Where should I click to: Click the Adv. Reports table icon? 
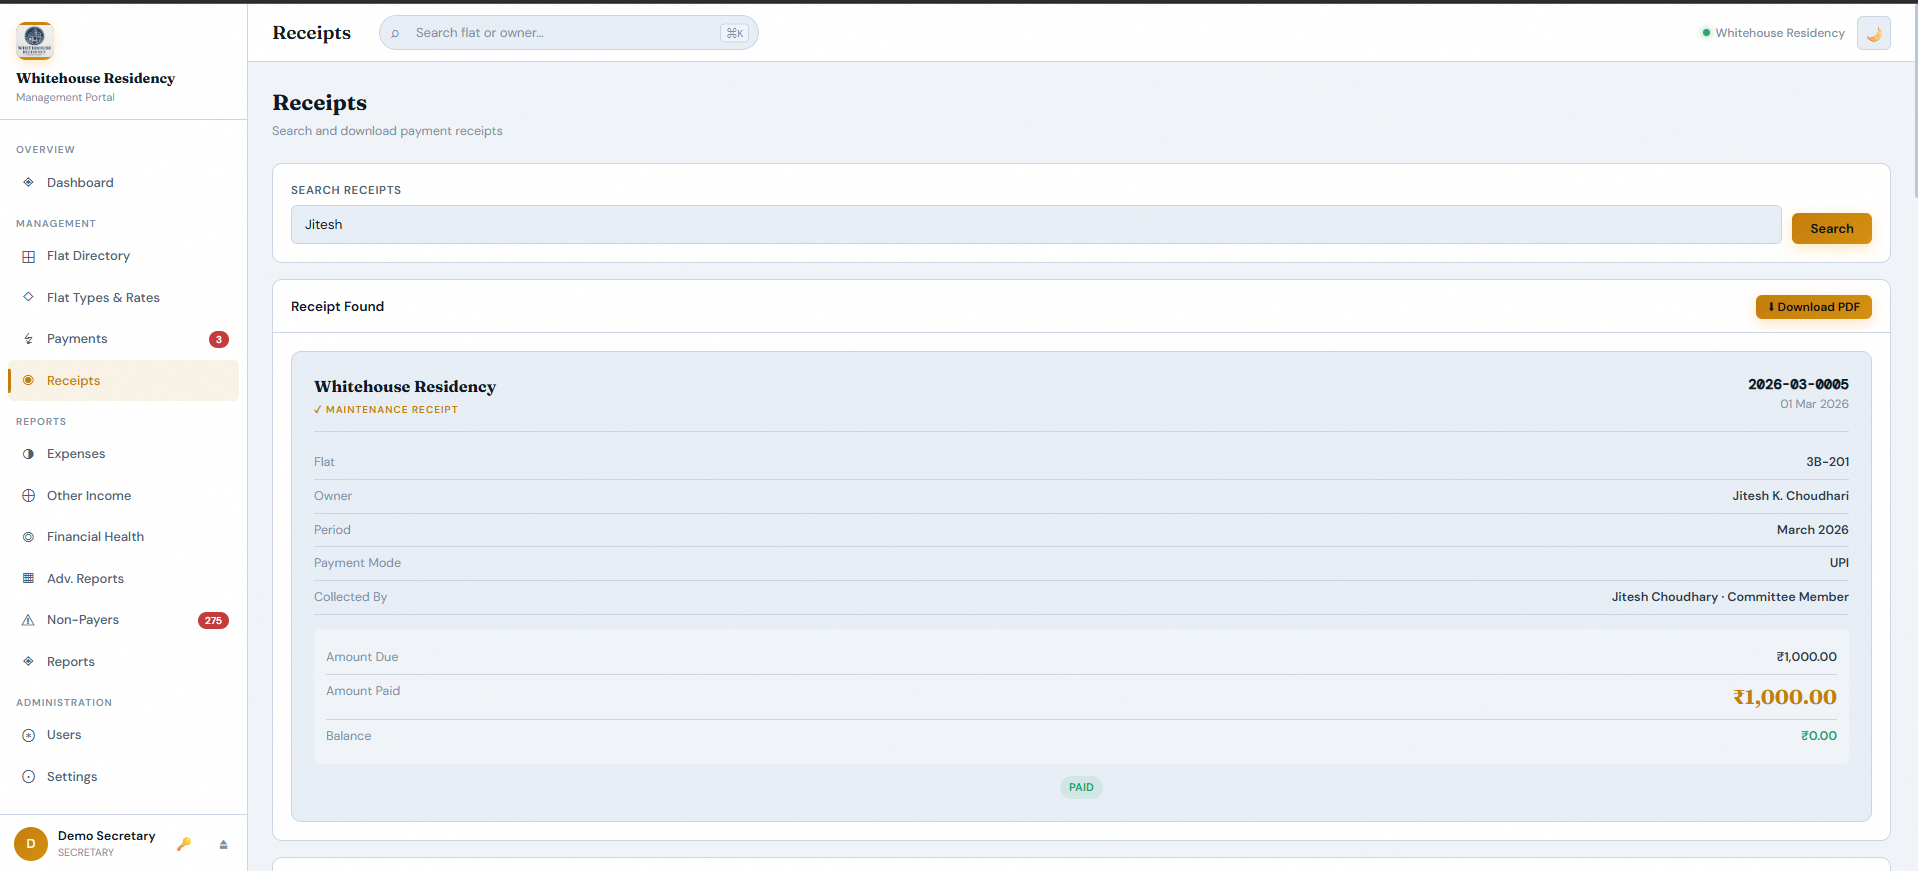point(29,579)
